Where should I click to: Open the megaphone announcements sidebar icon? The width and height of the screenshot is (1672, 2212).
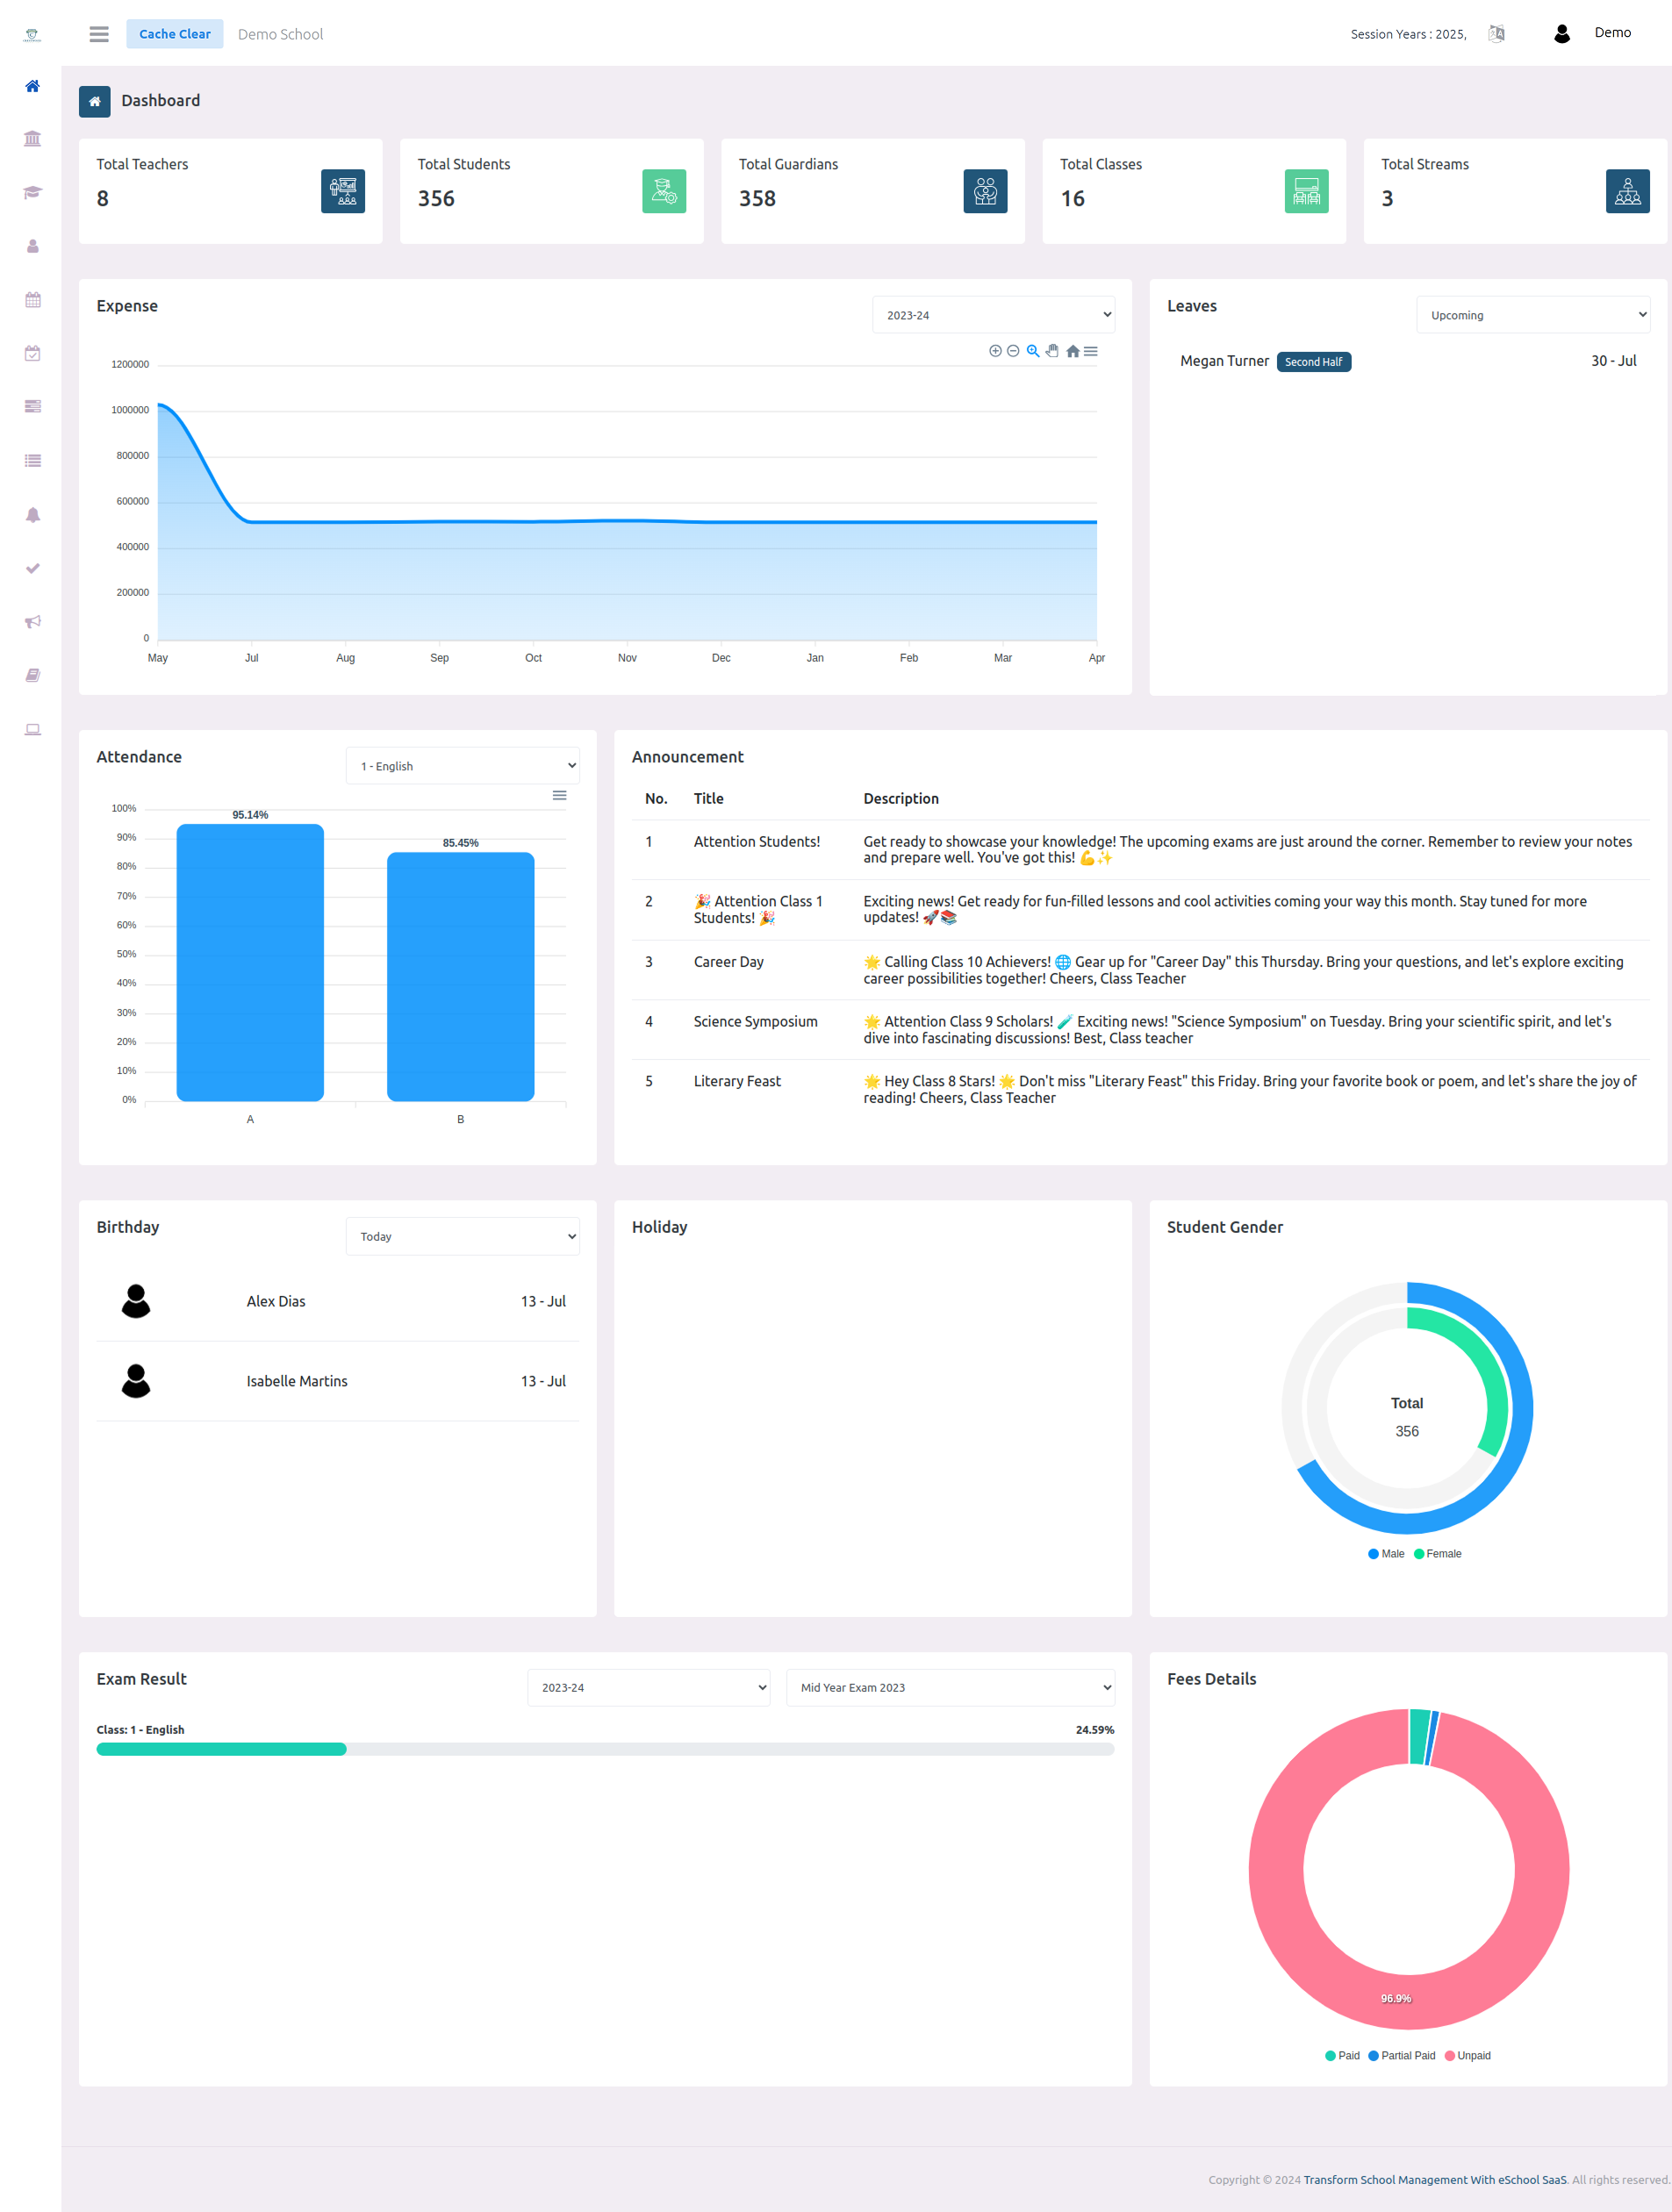[32, 622]
